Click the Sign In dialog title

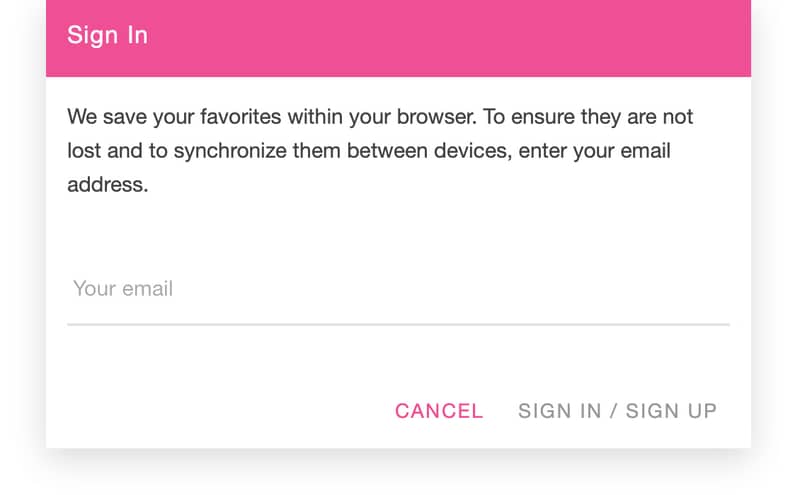pyautogui.click(x=108, y=35)
